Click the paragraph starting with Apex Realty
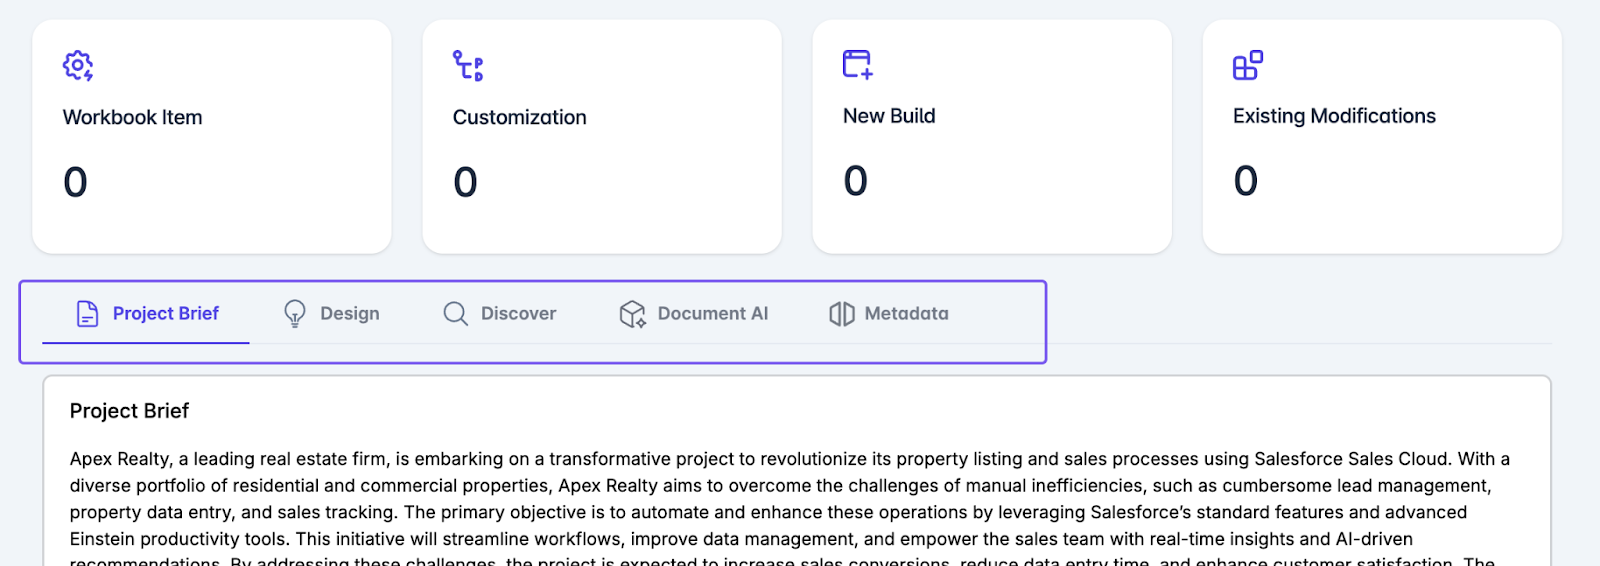The height and width of the screenshot is (566, 1600). pos(790,507)
